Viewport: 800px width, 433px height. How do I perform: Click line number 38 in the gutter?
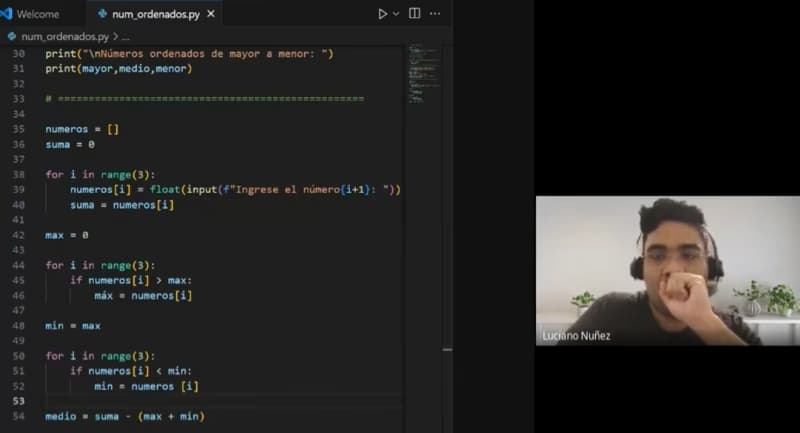18,174
